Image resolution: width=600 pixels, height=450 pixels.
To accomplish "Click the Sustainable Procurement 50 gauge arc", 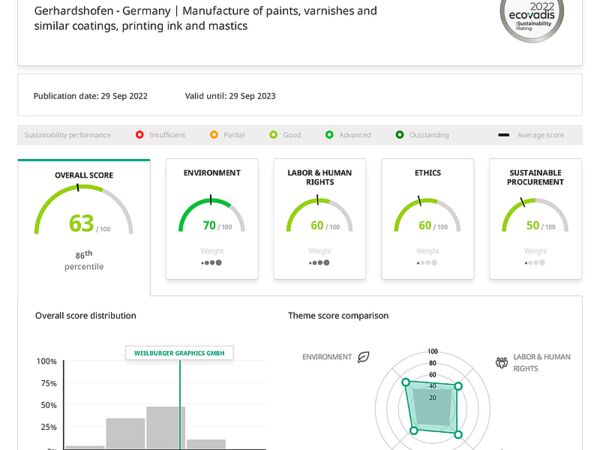I will [535, 215].
